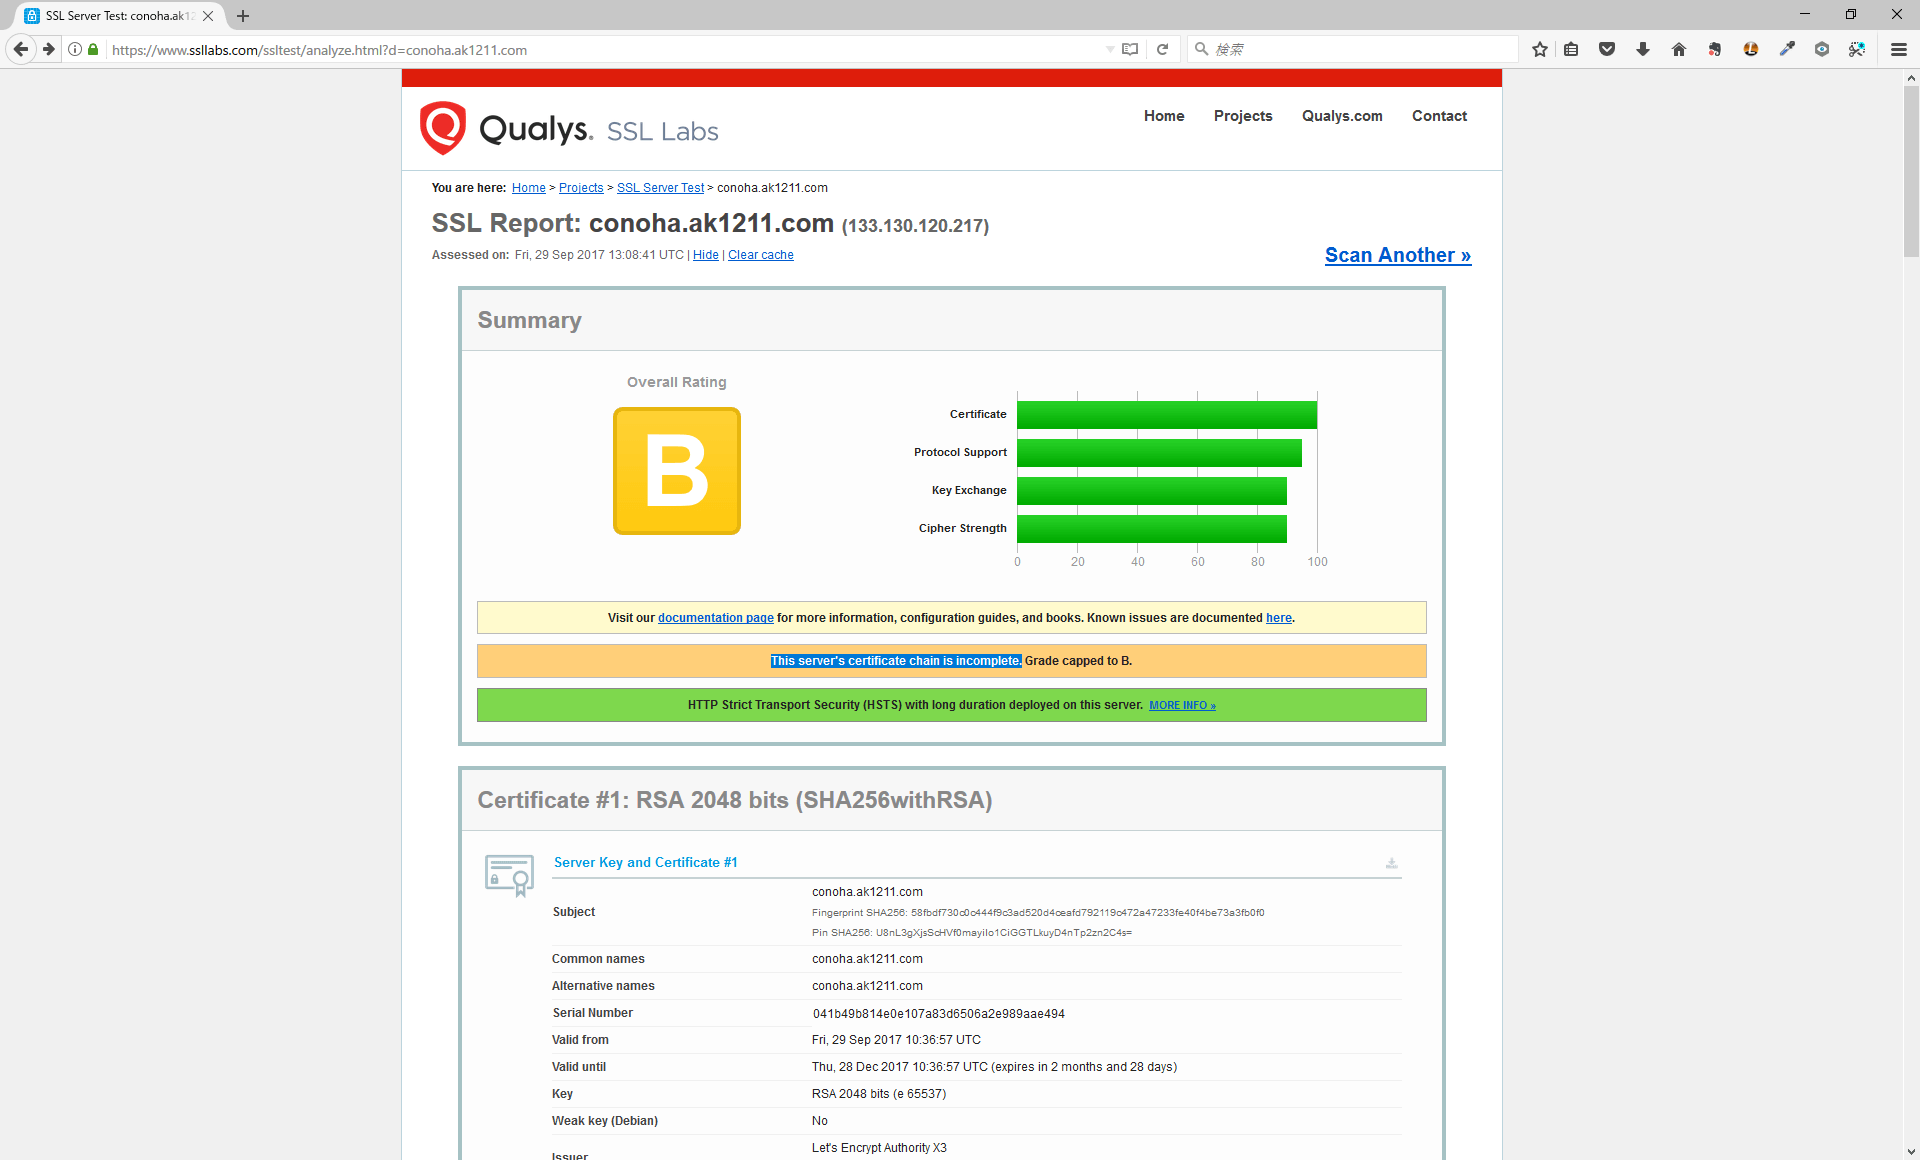This screenshot has height=1160, width=1920.
Task: Open the Firefox hamburger menu
Action: point(1899,49)
